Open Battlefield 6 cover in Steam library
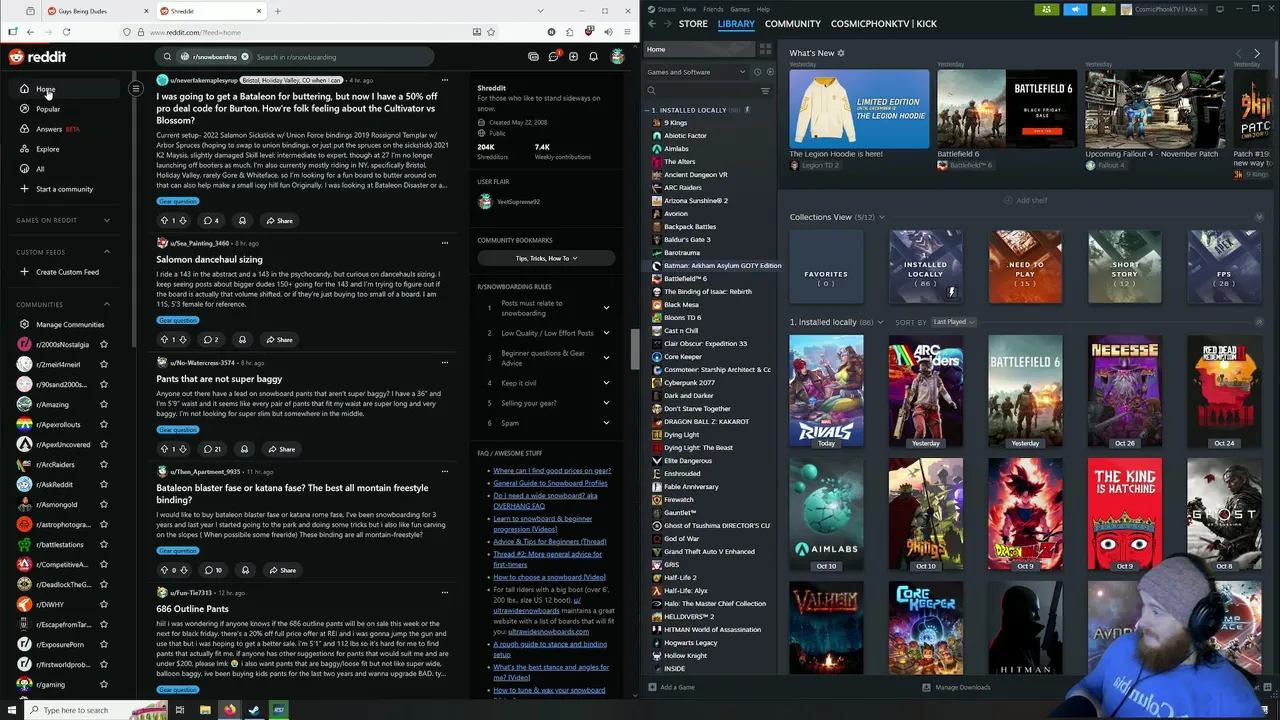The image size is (1280, 720). (x=1025, y=390)
